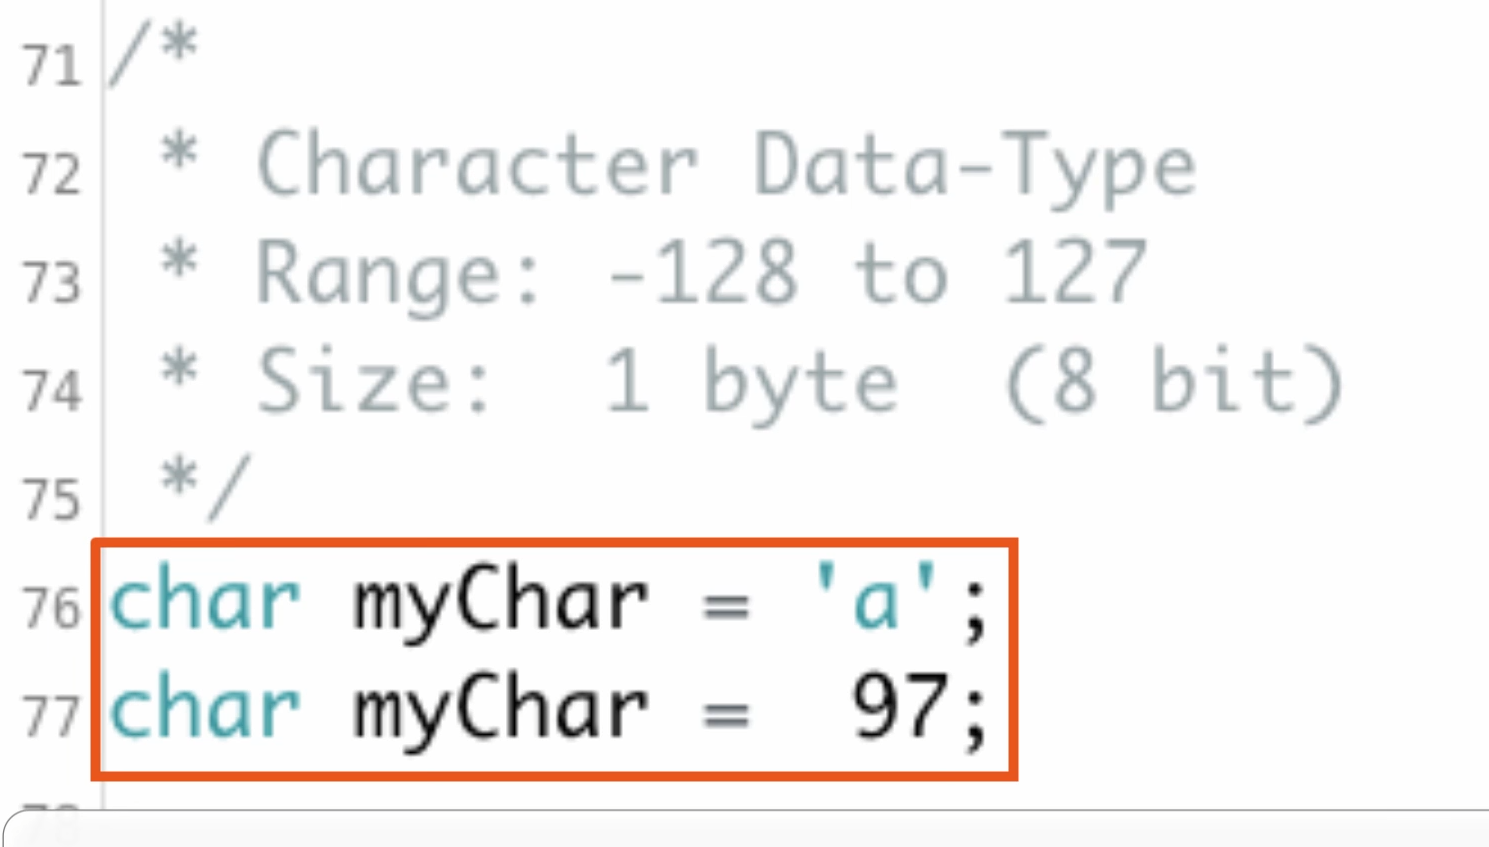Screen dimensions: 1489x847
Task: Click the (8 bit) text
Action: [1174, 383]
